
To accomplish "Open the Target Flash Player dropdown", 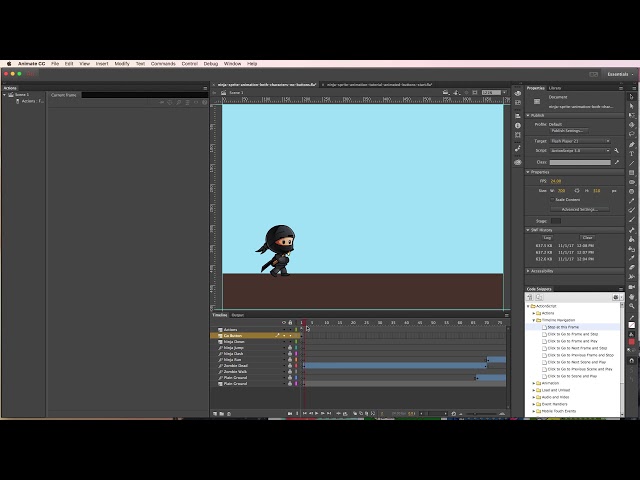I will tap(580, 141).
